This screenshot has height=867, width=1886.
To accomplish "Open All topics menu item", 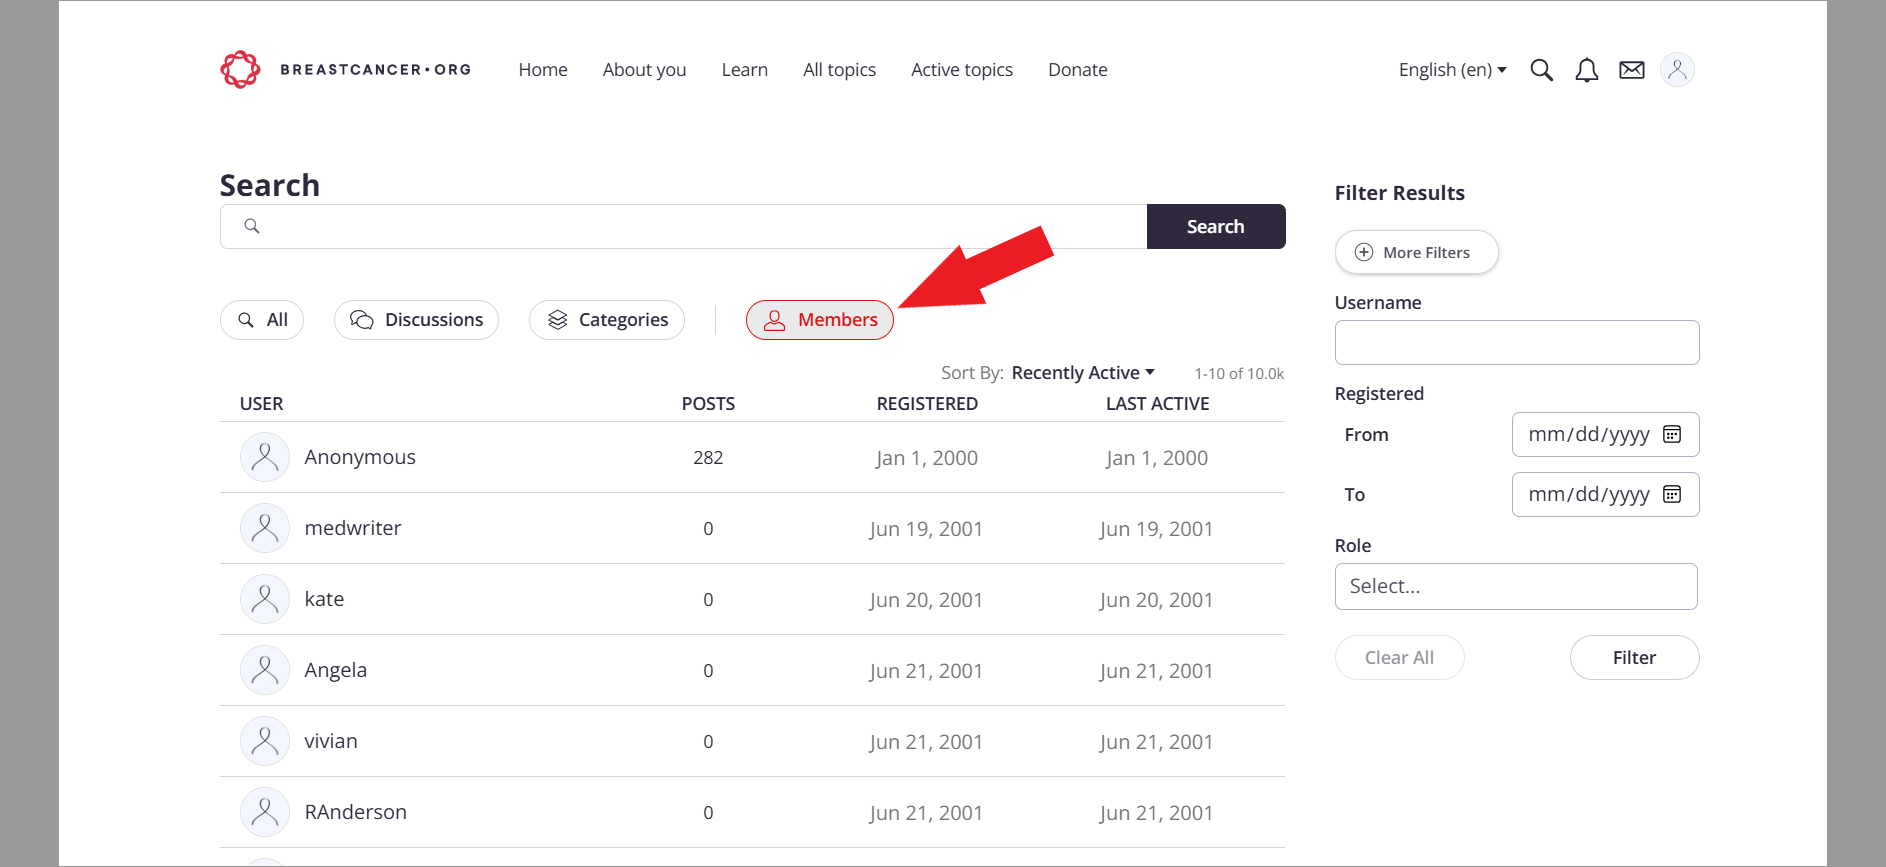I will (x=839, y=70).
